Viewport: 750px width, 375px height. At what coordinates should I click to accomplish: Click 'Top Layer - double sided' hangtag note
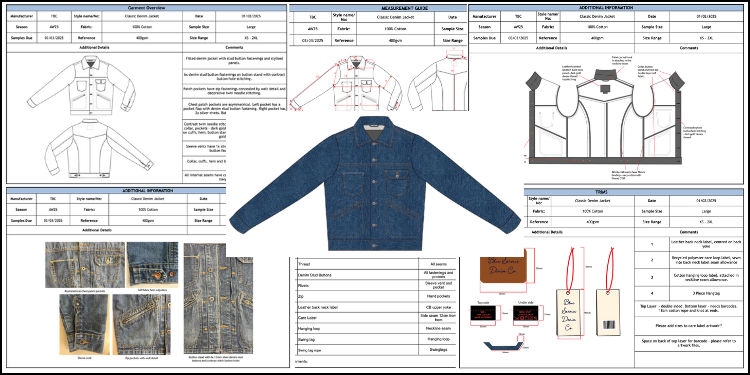point(689,308)
